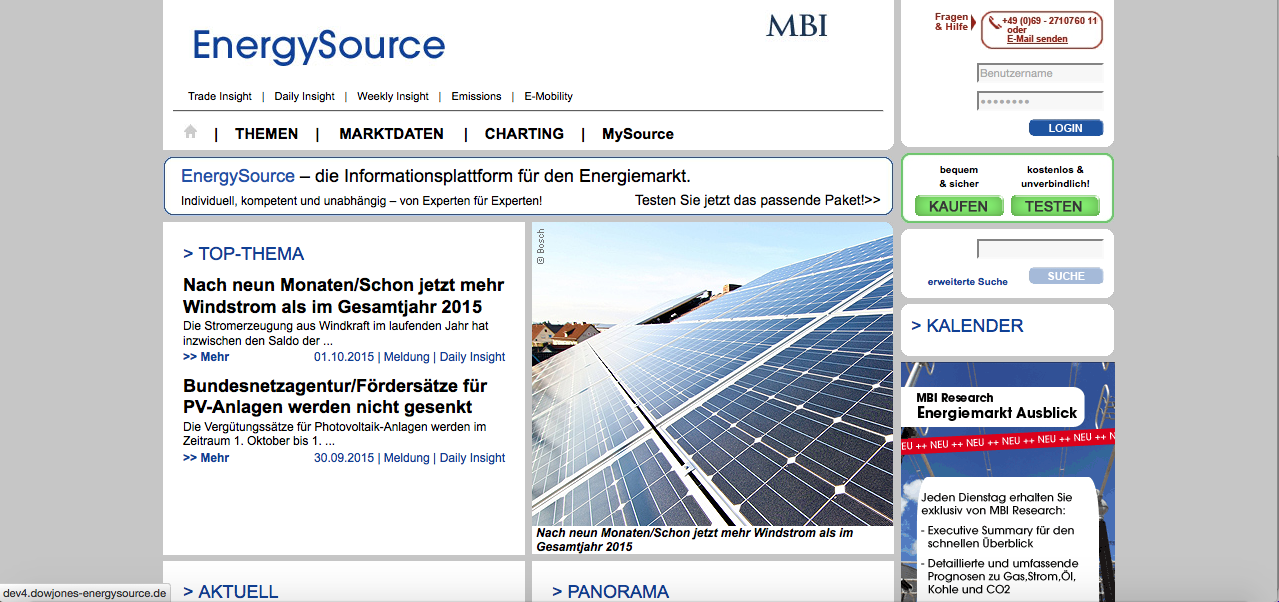The image size is (1279, 602).
Task: Click the search input field
Action: click(x=1040, y=249)
